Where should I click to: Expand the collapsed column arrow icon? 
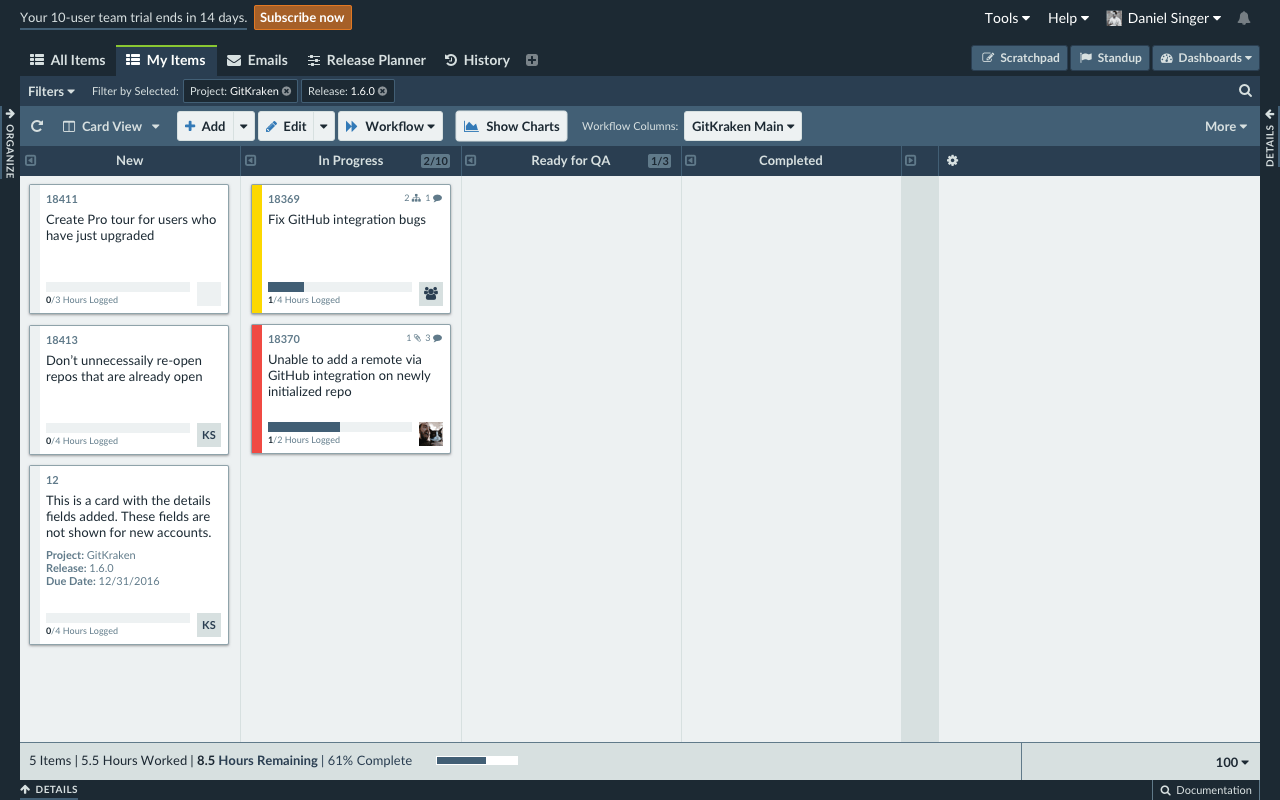[910, 160]
